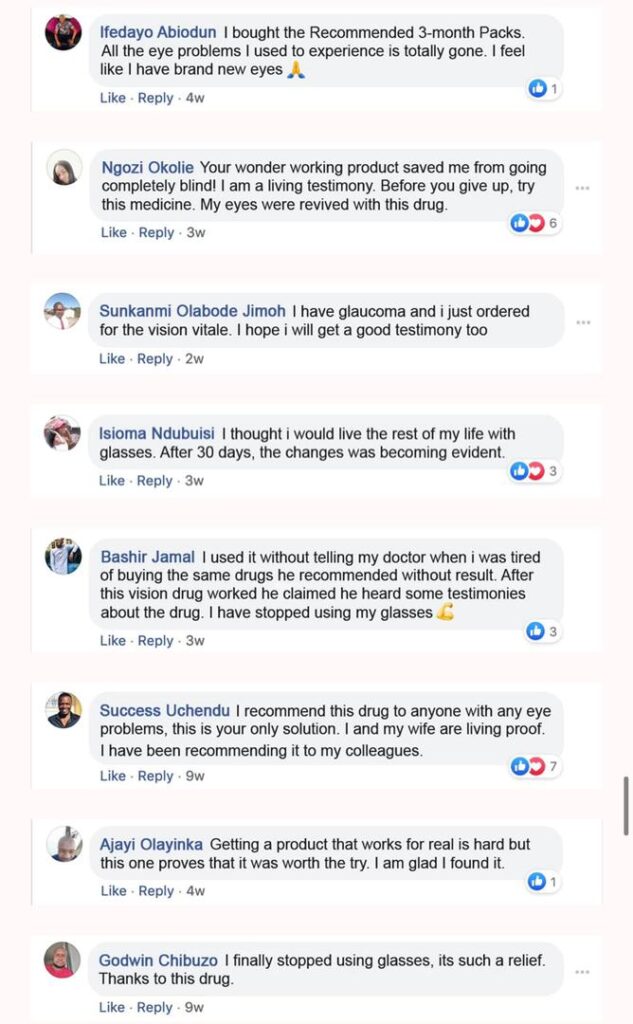Like Godwin Chibuzo's comment
Screen dimensions: 633x1024
click(x=112, y=1007)
